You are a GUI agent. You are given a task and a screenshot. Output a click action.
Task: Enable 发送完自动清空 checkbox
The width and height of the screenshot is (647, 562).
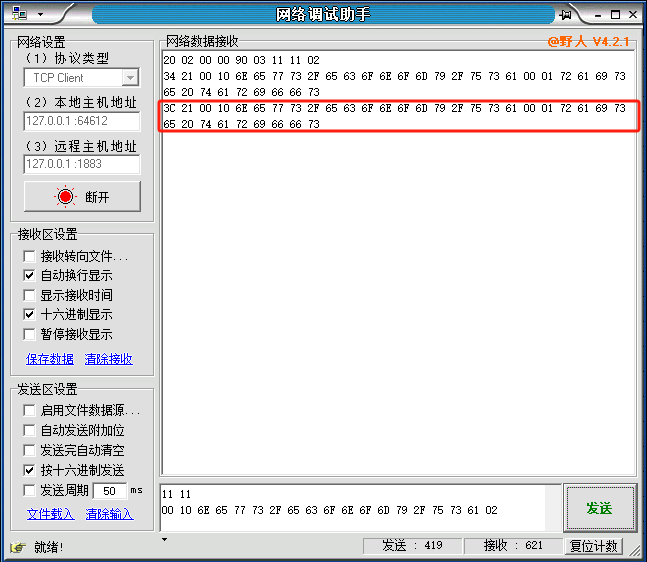coord(29,450)
